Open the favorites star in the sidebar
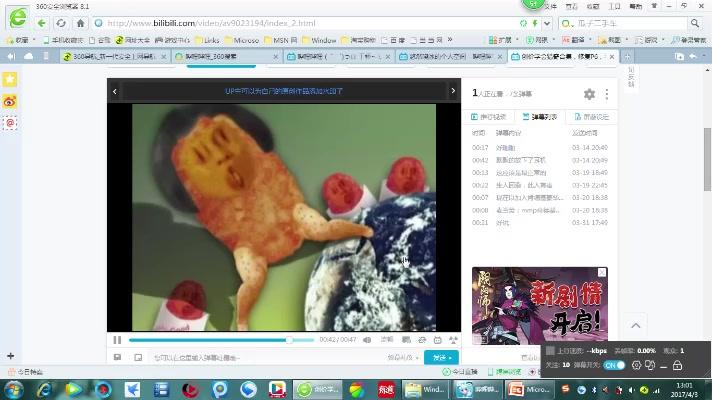 pyautogui.click(x=10, y=79)
